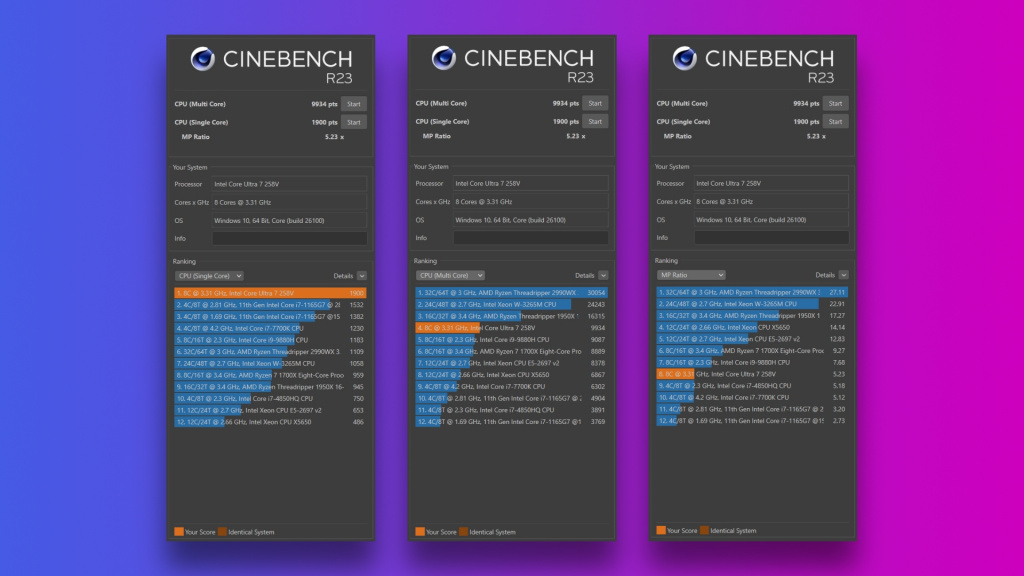Start CPU (Single Core) test in Multi Core ranking window

coord(595,121)
